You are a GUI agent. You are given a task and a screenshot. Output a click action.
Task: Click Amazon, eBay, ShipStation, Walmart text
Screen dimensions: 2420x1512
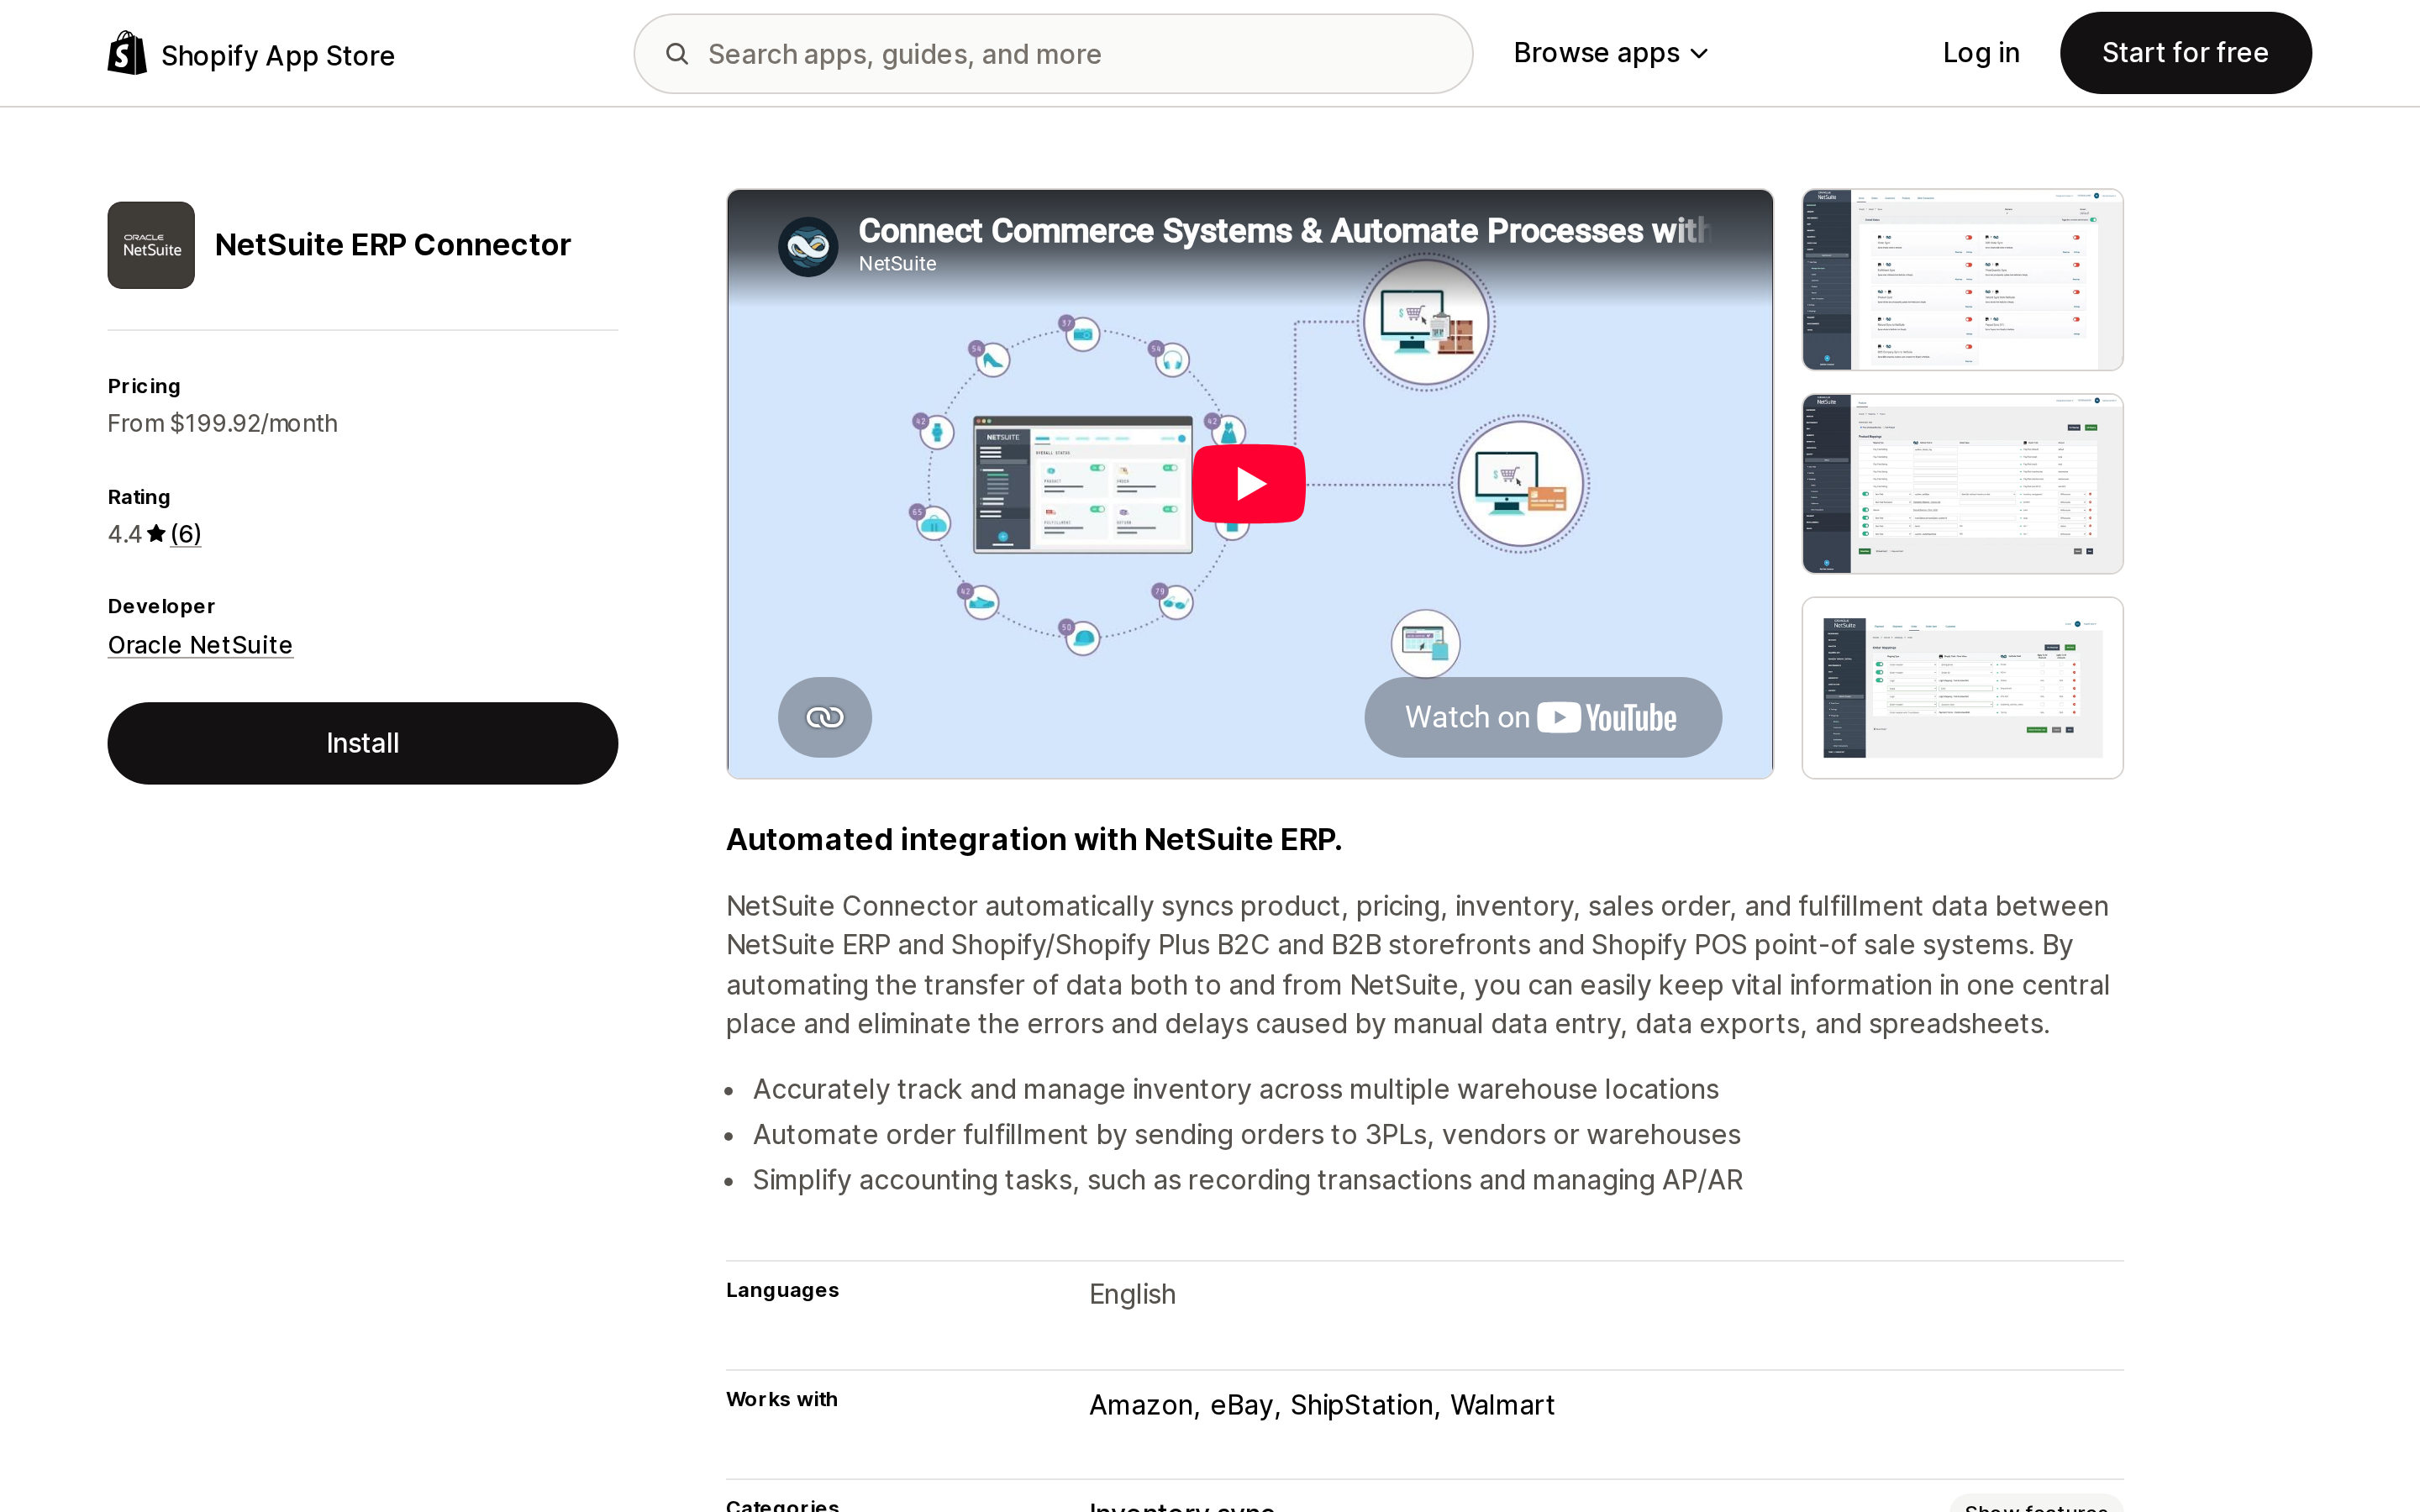(x=1322, y=1405)
